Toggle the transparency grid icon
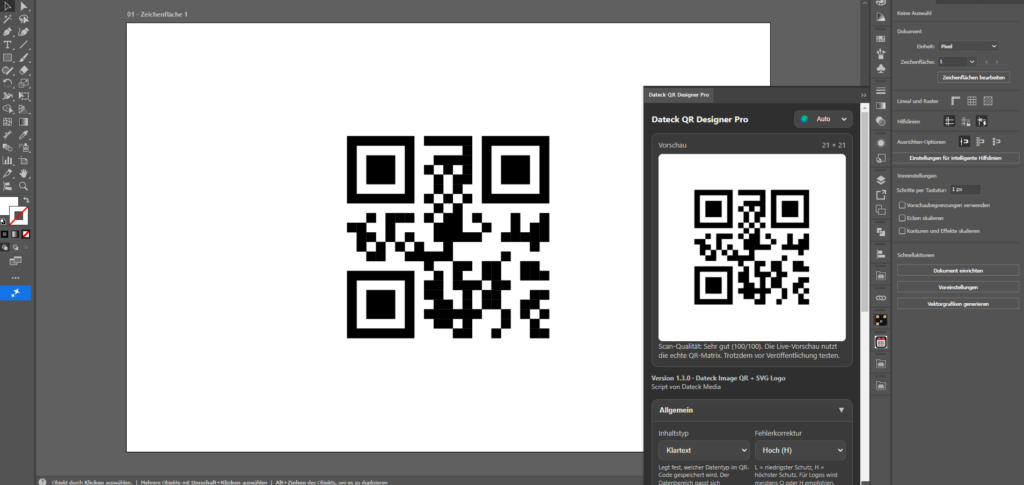The height and width of the screenshot is (485, 1024). pos(988,101)
